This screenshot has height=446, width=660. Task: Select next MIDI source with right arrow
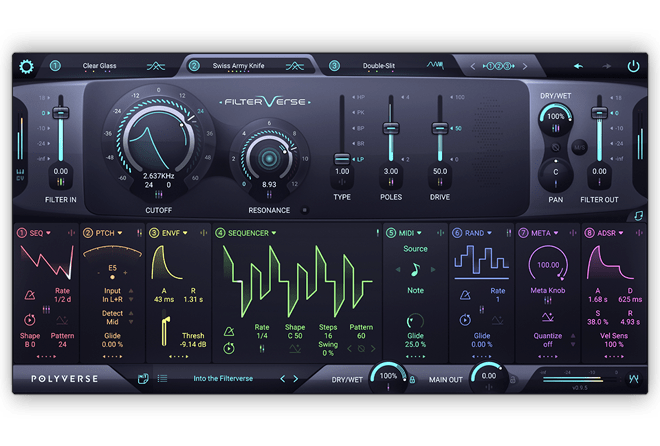point(433,269)
